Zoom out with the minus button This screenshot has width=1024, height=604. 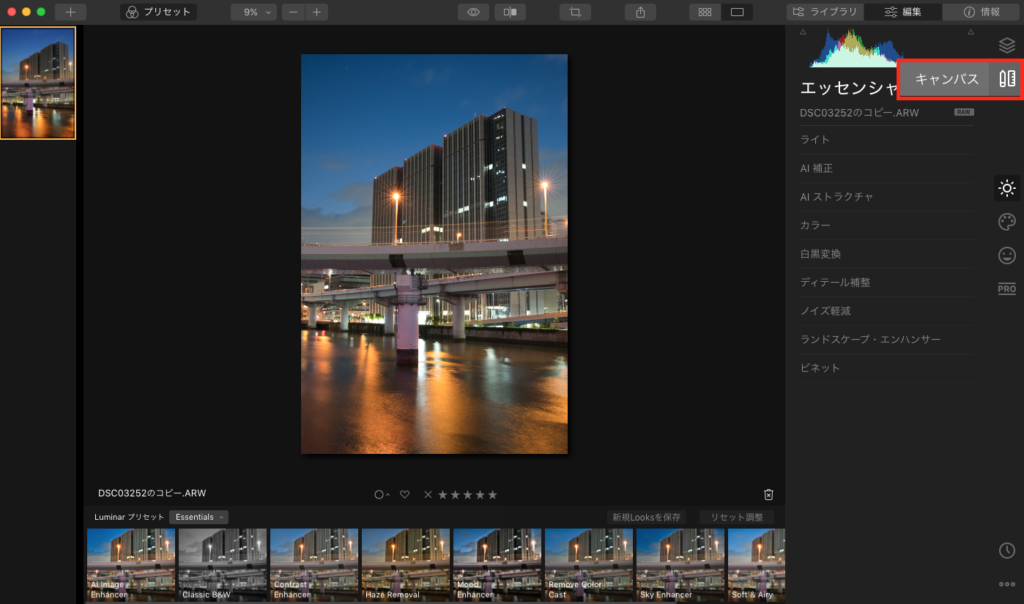(293, 12)
